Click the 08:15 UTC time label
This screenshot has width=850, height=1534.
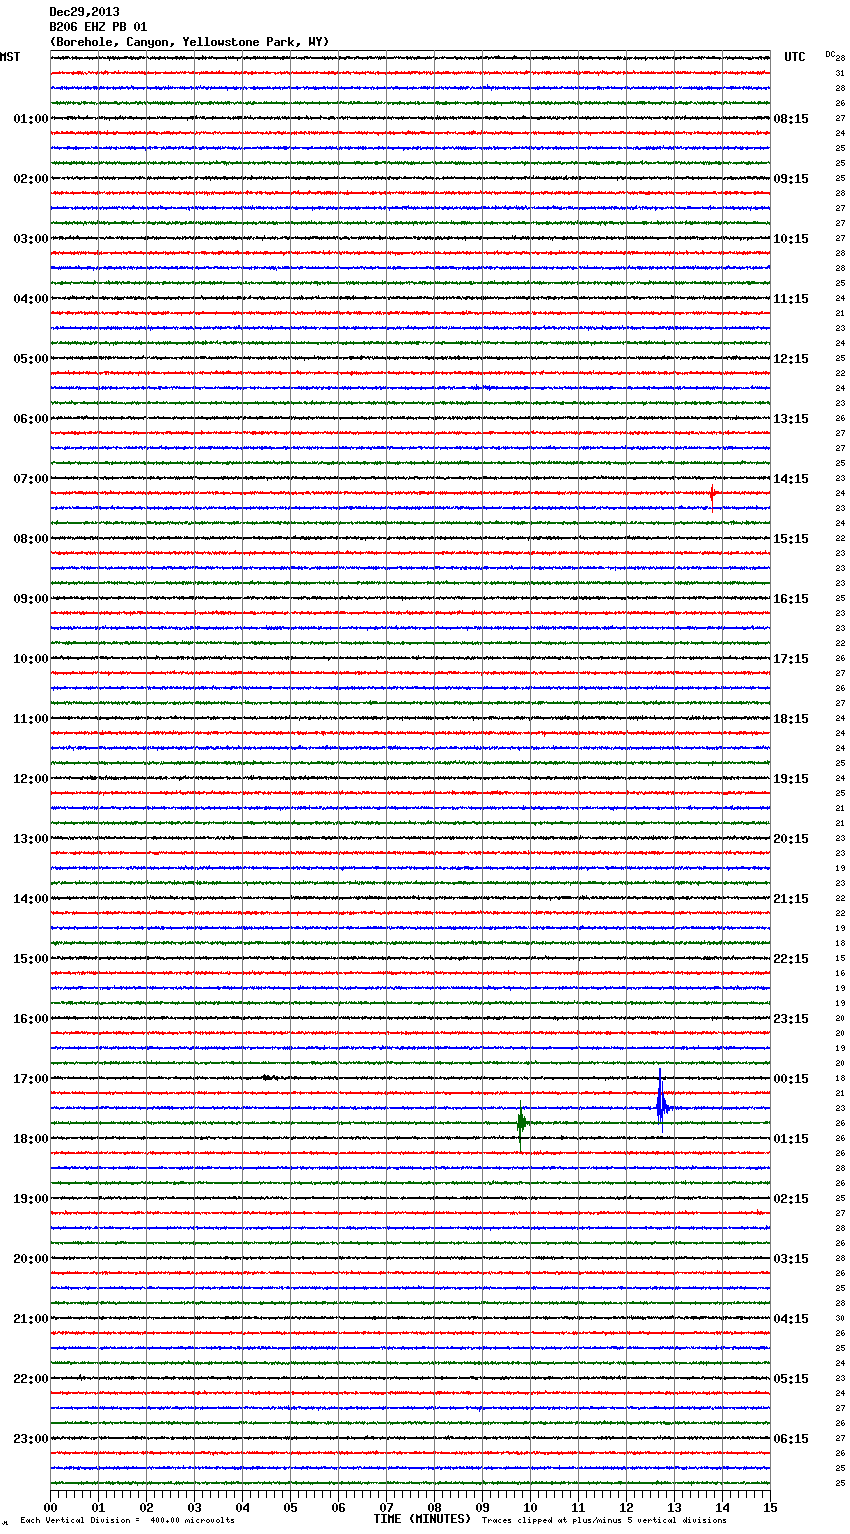(x=791, y=119)
